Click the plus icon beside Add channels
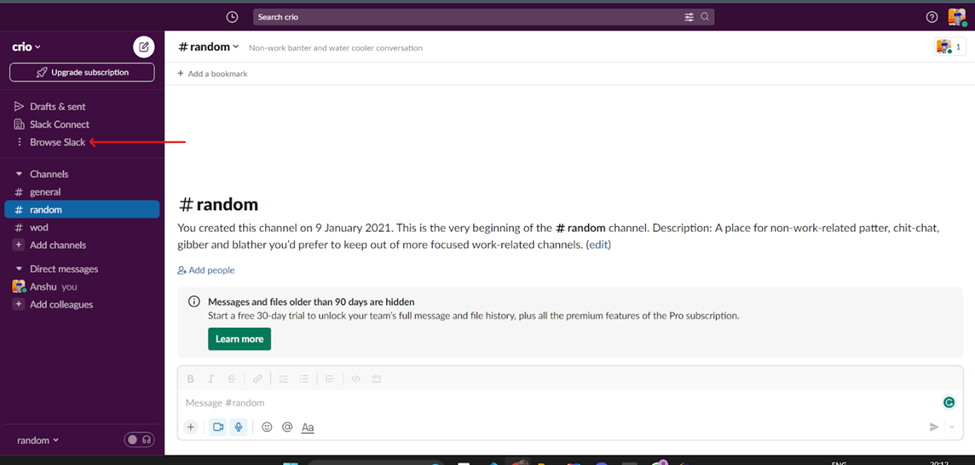 coord(19,245)
